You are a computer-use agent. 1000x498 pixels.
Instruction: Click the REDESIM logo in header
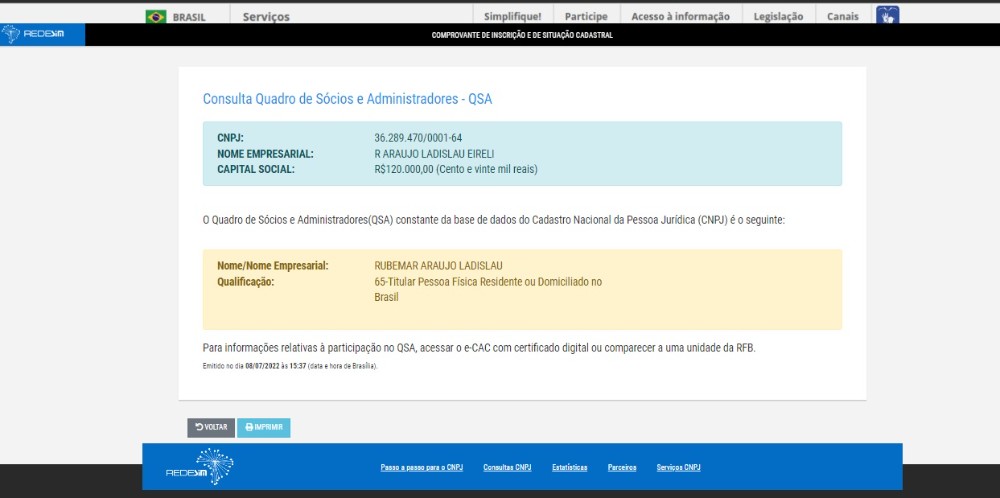[28, 35]
